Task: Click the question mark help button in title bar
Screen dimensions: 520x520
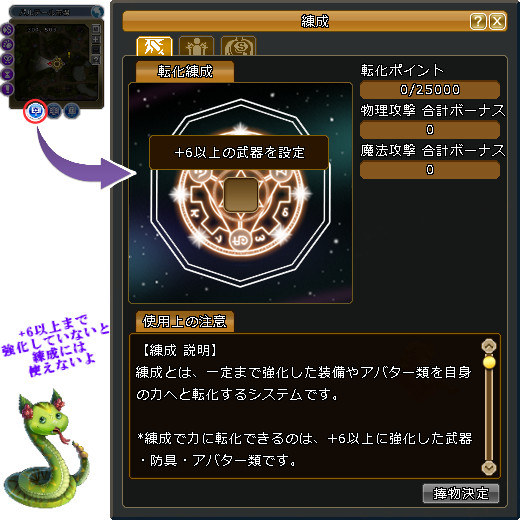Action: (x=478, y=22)
